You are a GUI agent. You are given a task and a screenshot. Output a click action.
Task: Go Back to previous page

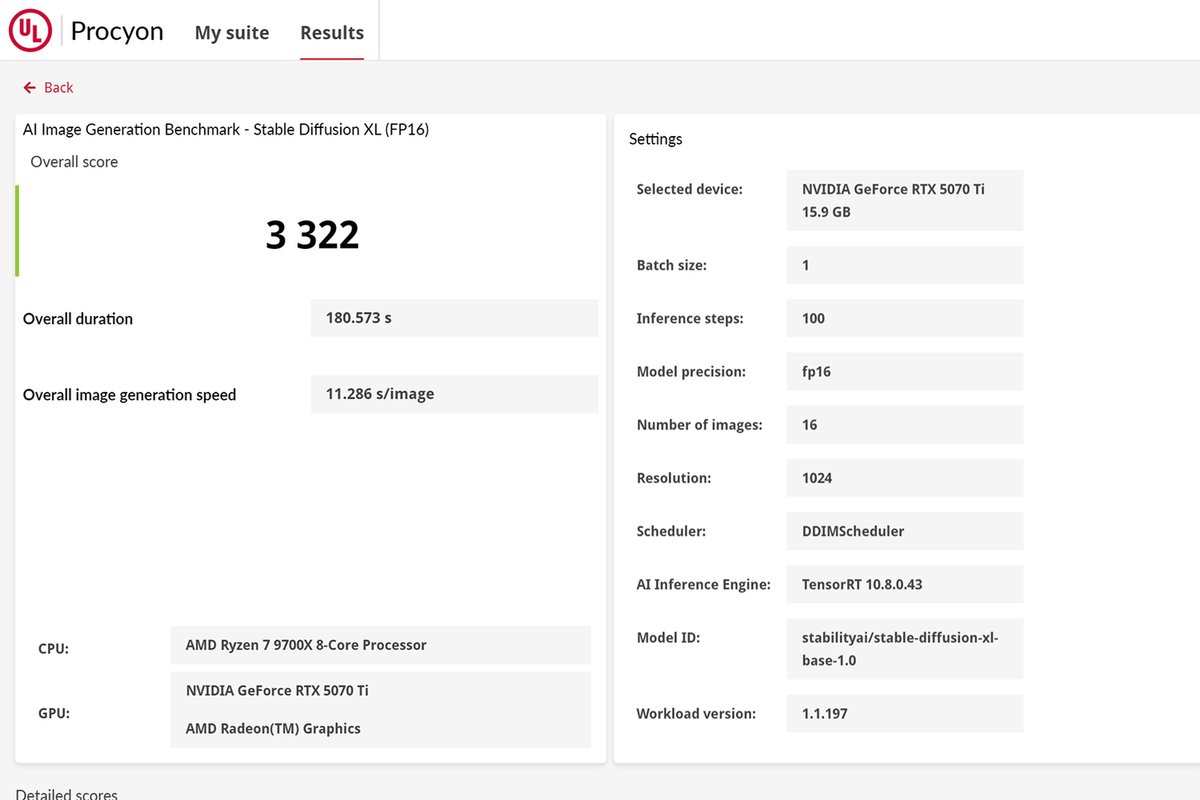point(48,88)
